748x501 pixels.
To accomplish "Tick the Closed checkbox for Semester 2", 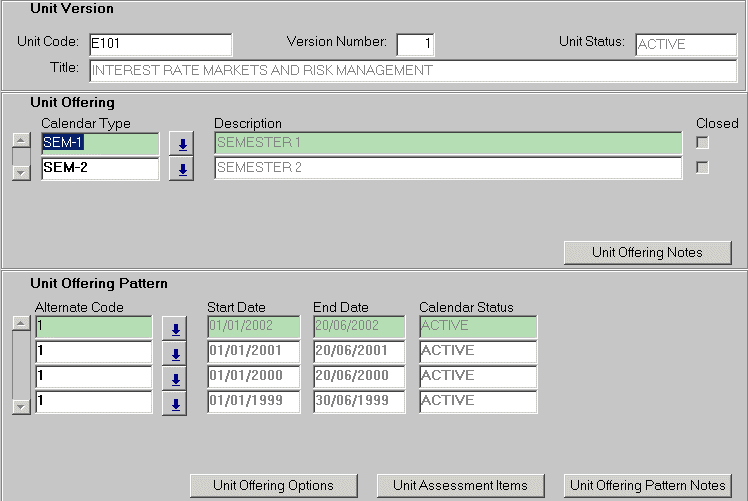I will [702, 168].
